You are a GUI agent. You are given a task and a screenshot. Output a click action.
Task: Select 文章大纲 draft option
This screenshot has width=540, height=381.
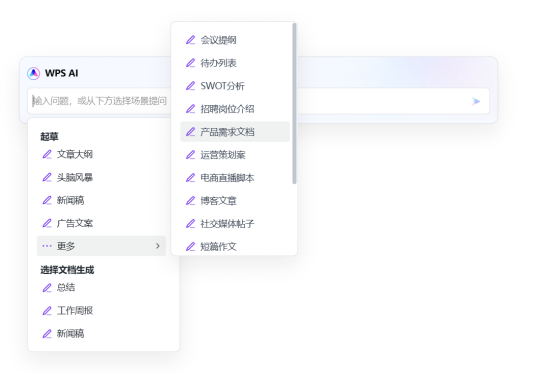tap(101, 154)
